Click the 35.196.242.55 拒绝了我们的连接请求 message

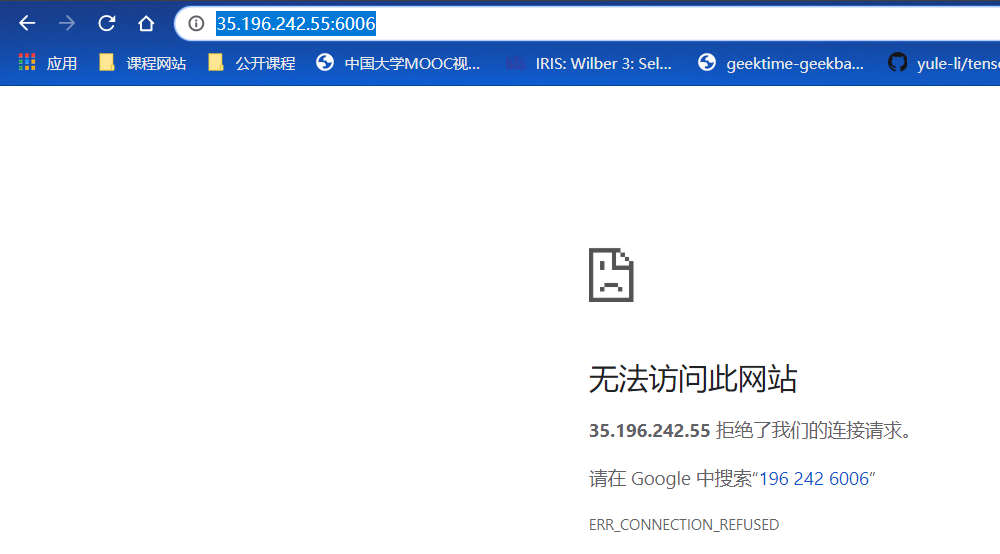750,430
